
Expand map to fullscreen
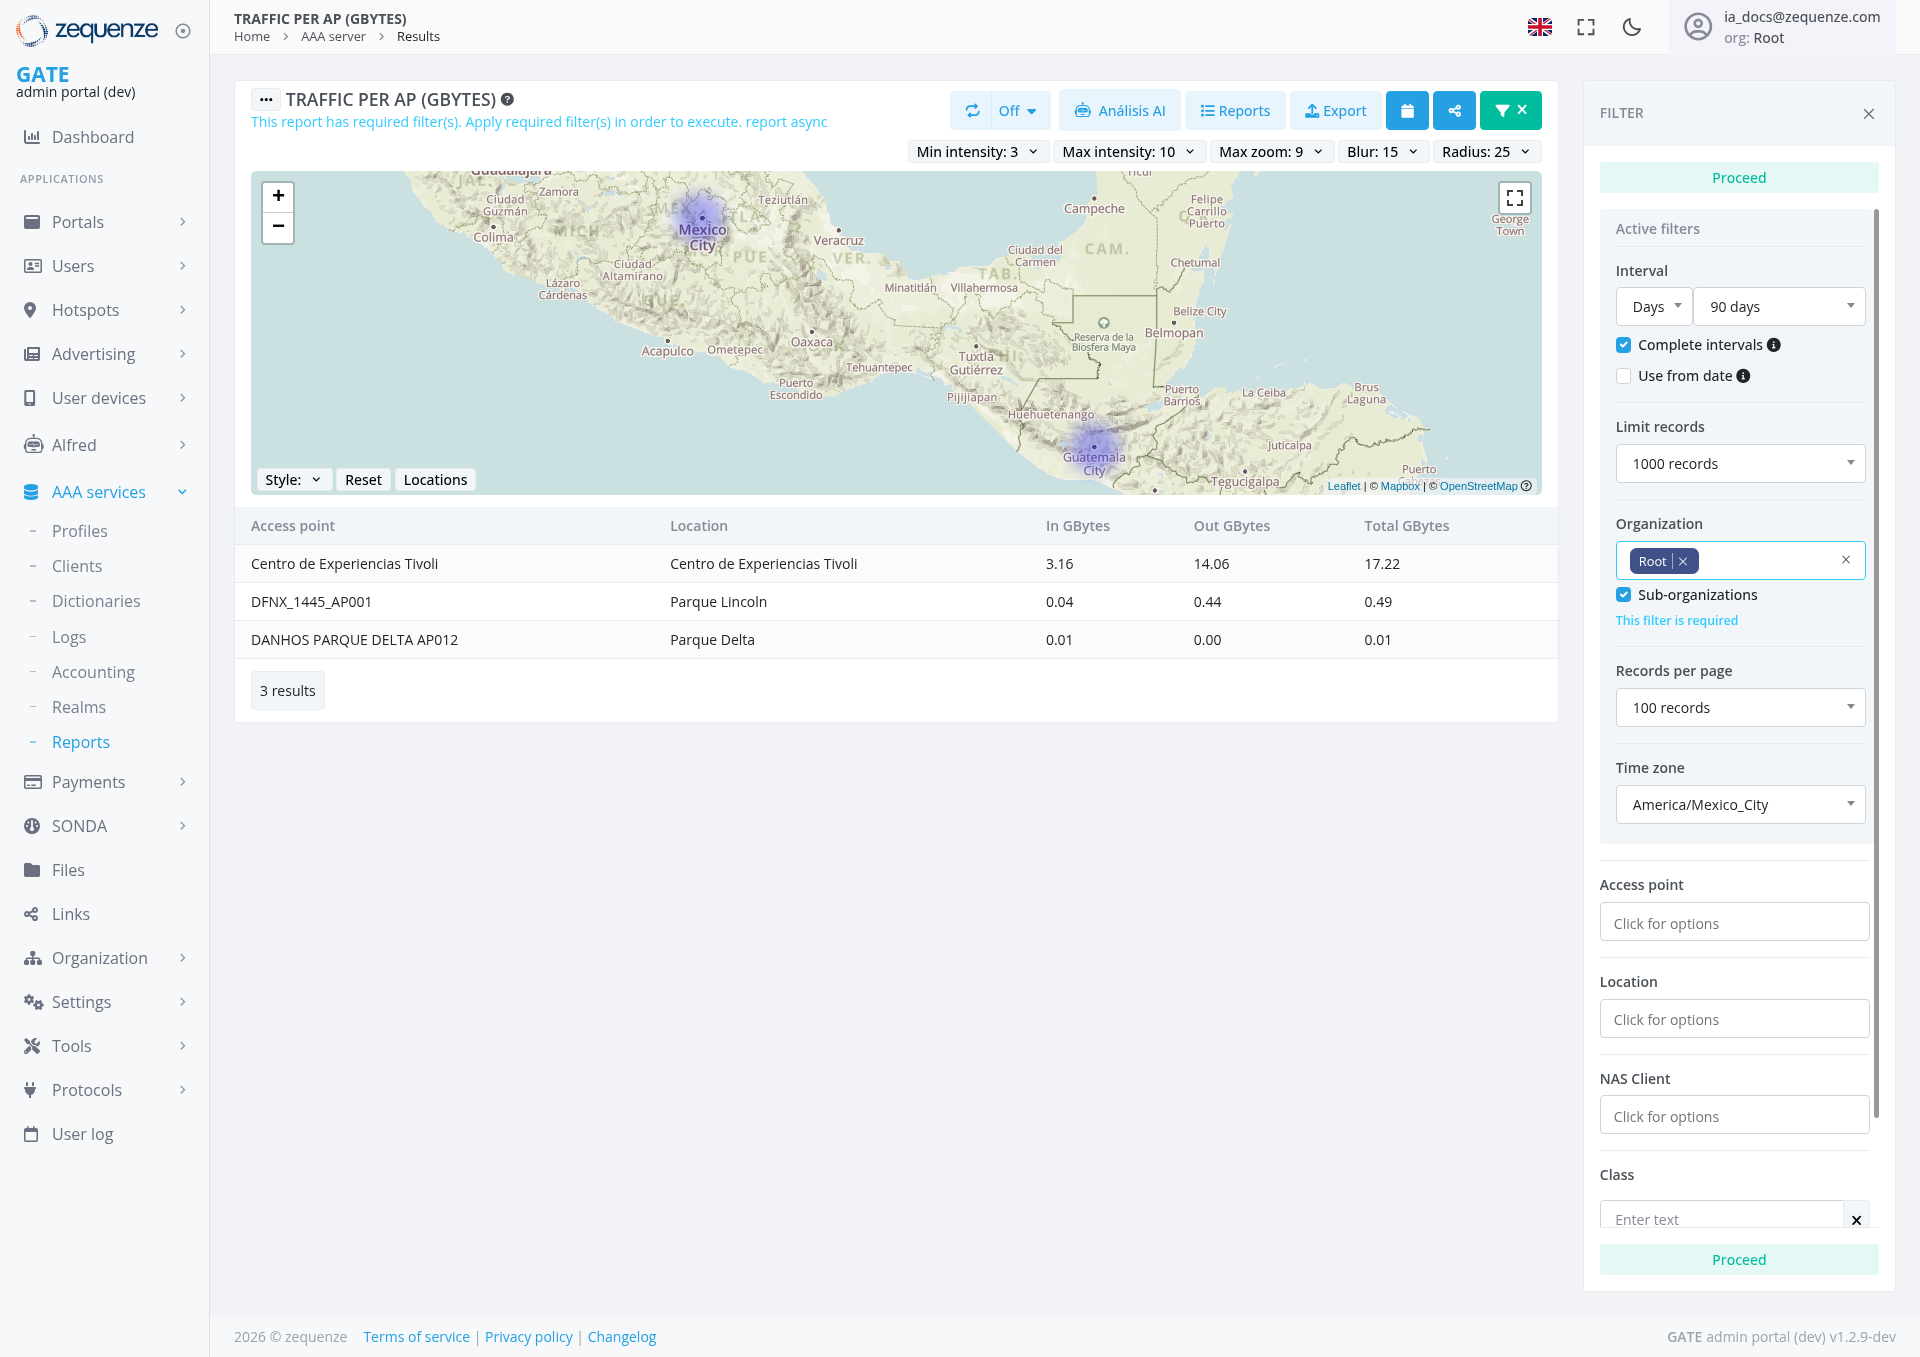[1515, 198]
